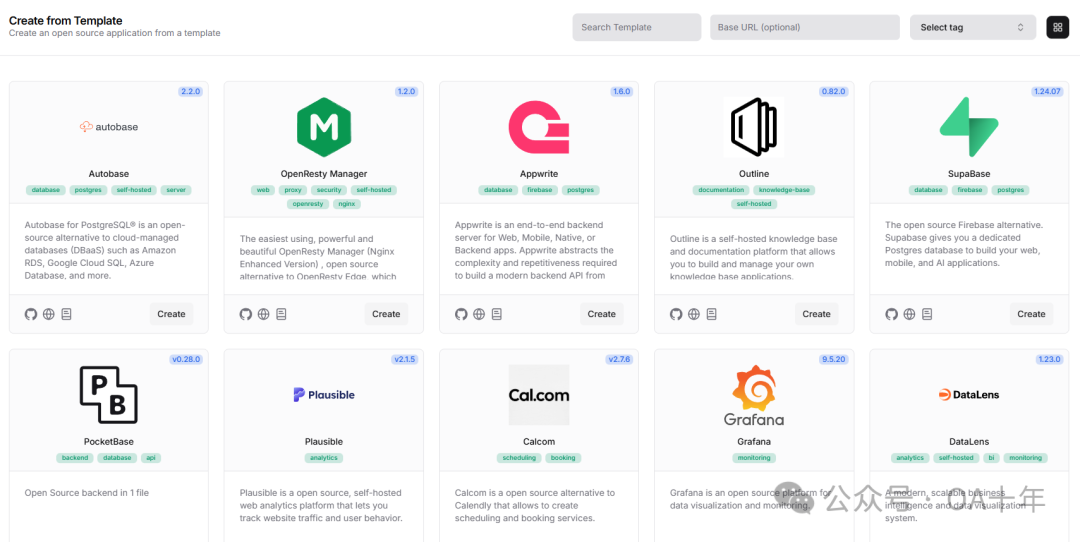Screen dimensions: 1080x542
Task: Open the Autobase GitHub repository icon
Action: (x=30, y=314)
